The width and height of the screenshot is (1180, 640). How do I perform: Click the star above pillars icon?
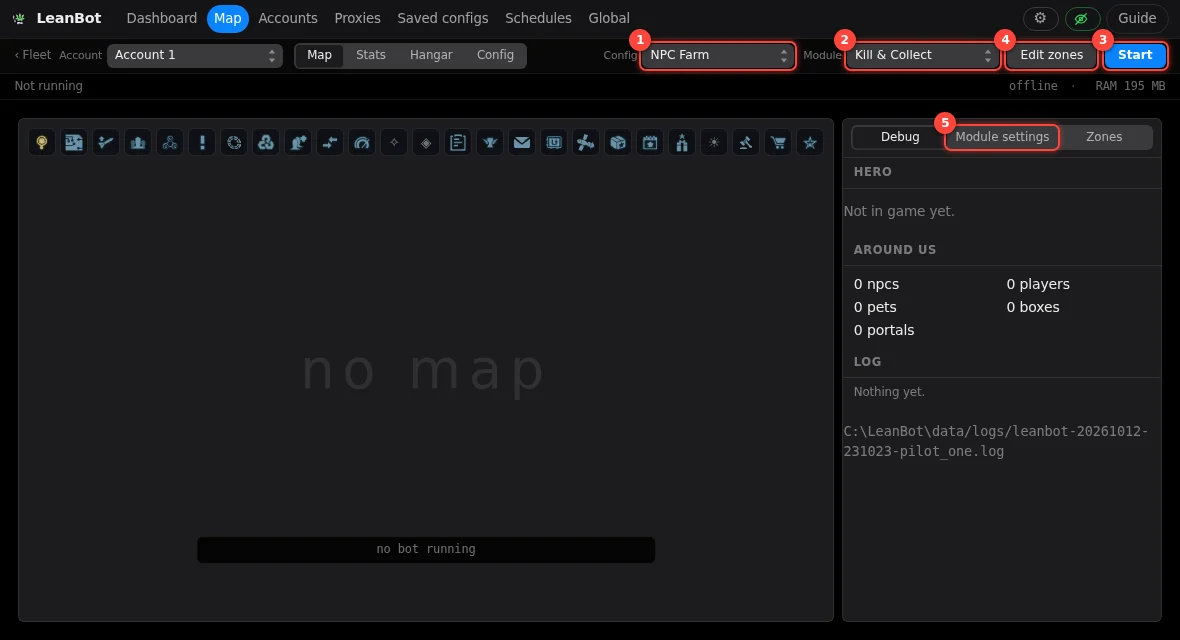click(682, 142)
